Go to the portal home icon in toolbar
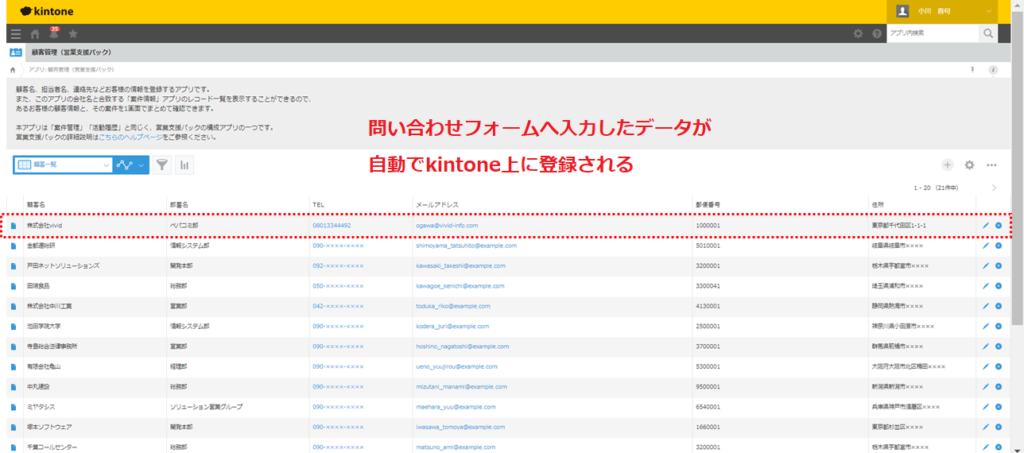 pos(35,34)
